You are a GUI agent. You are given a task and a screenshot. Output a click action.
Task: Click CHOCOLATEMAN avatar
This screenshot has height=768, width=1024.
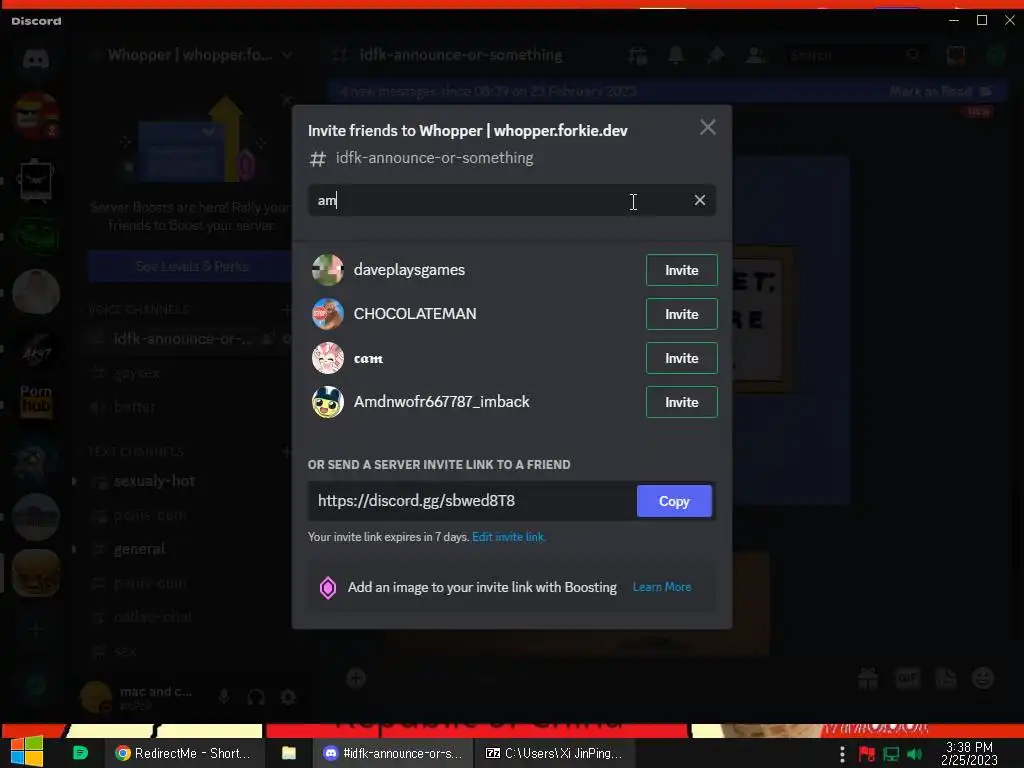328,314
